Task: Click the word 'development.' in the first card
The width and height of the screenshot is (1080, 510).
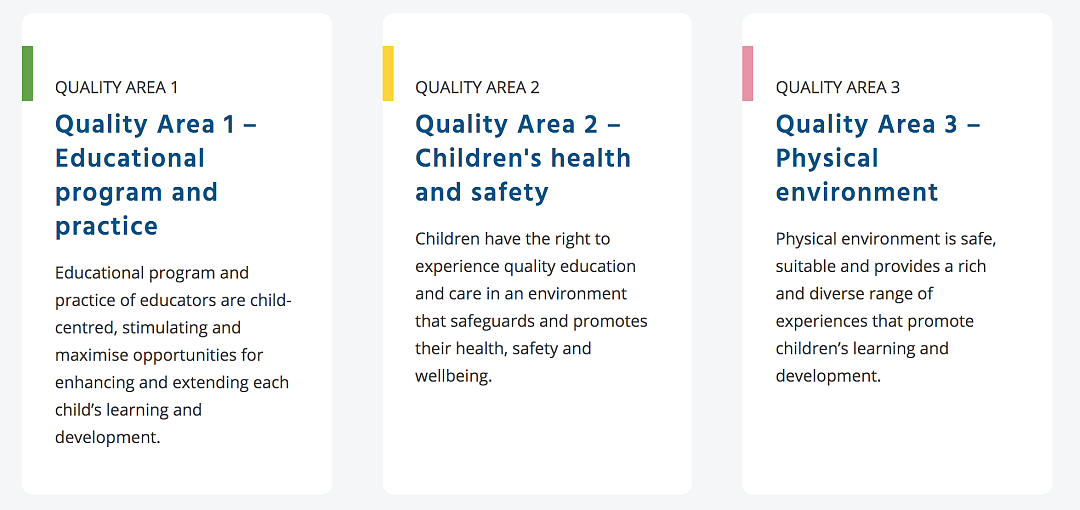Action: point(107,438)
